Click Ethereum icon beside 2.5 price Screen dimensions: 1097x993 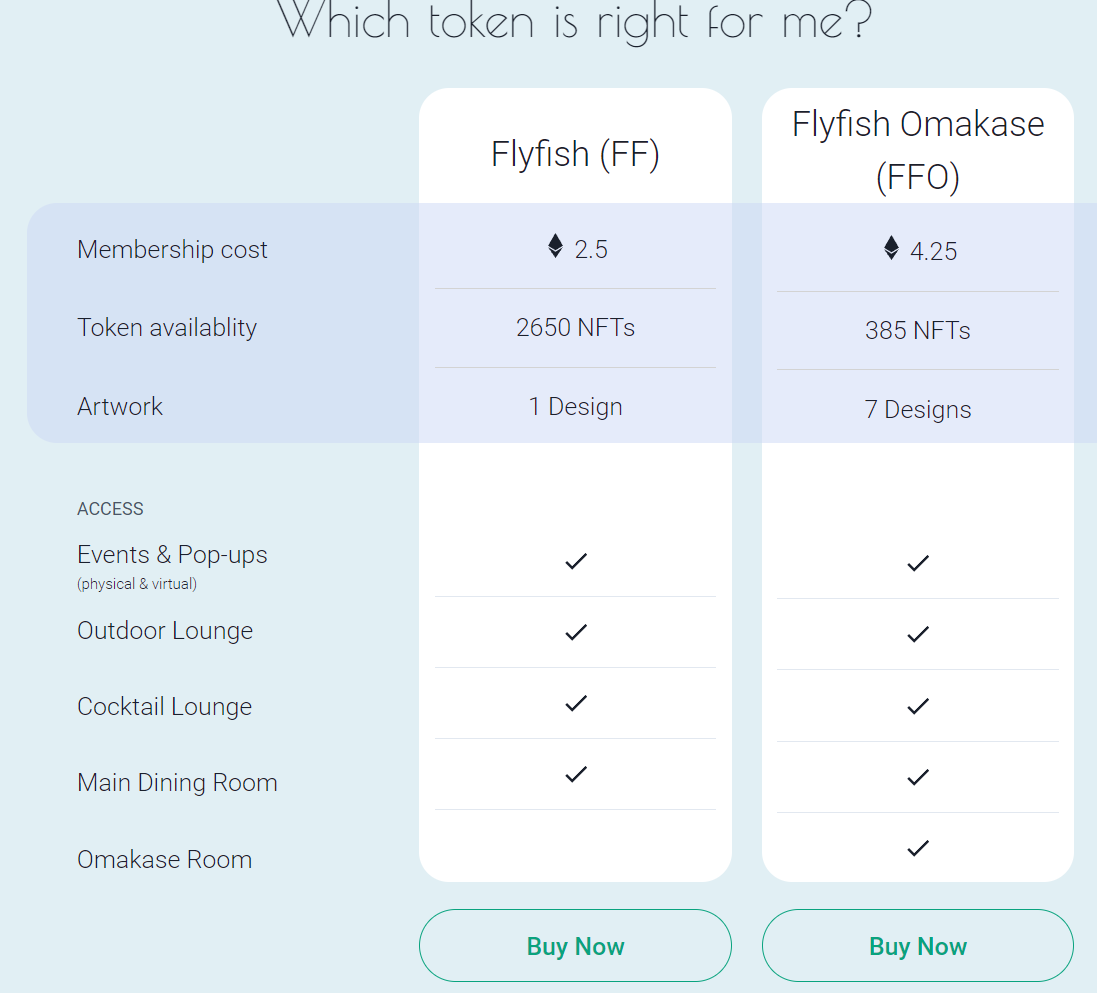pyautogui.click(x=555, y=246)
